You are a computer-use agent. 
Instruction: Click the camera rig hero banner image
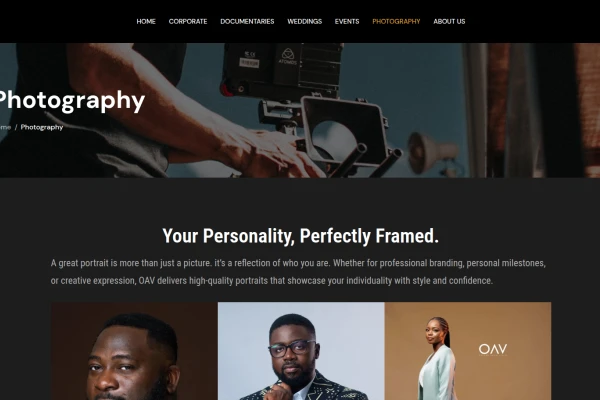click(x=300, y=110)
